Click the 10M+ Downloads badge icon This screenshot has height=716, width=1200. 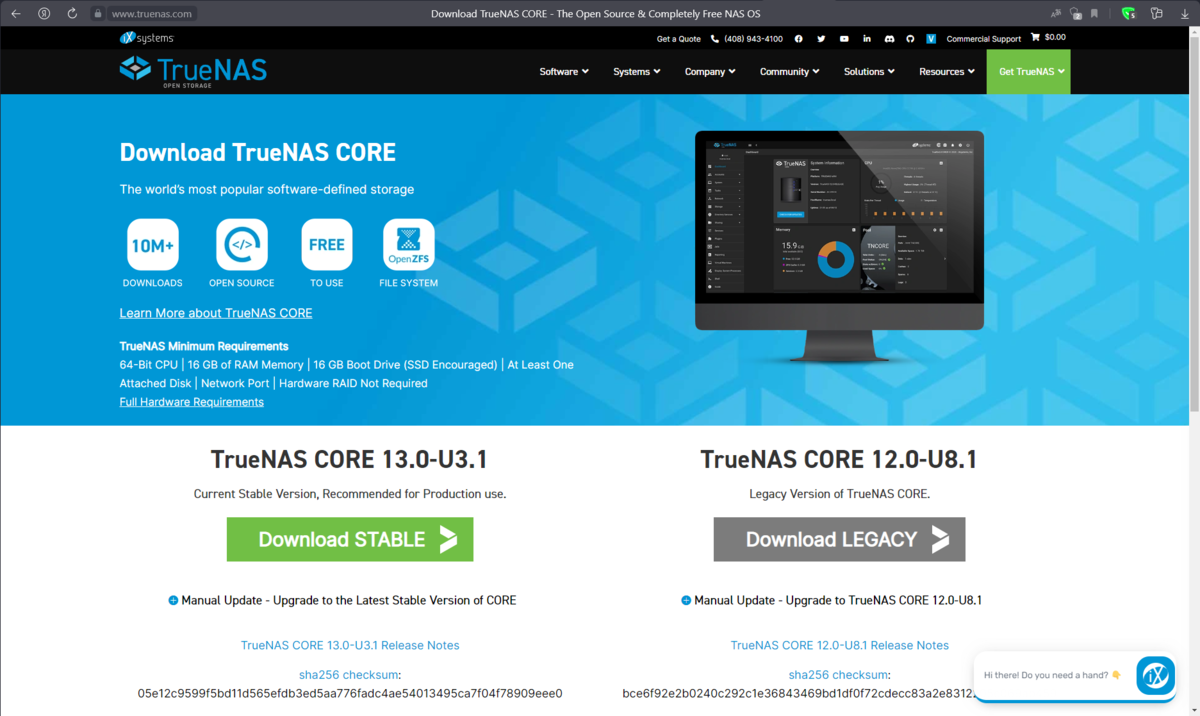[x=153, y=245]
